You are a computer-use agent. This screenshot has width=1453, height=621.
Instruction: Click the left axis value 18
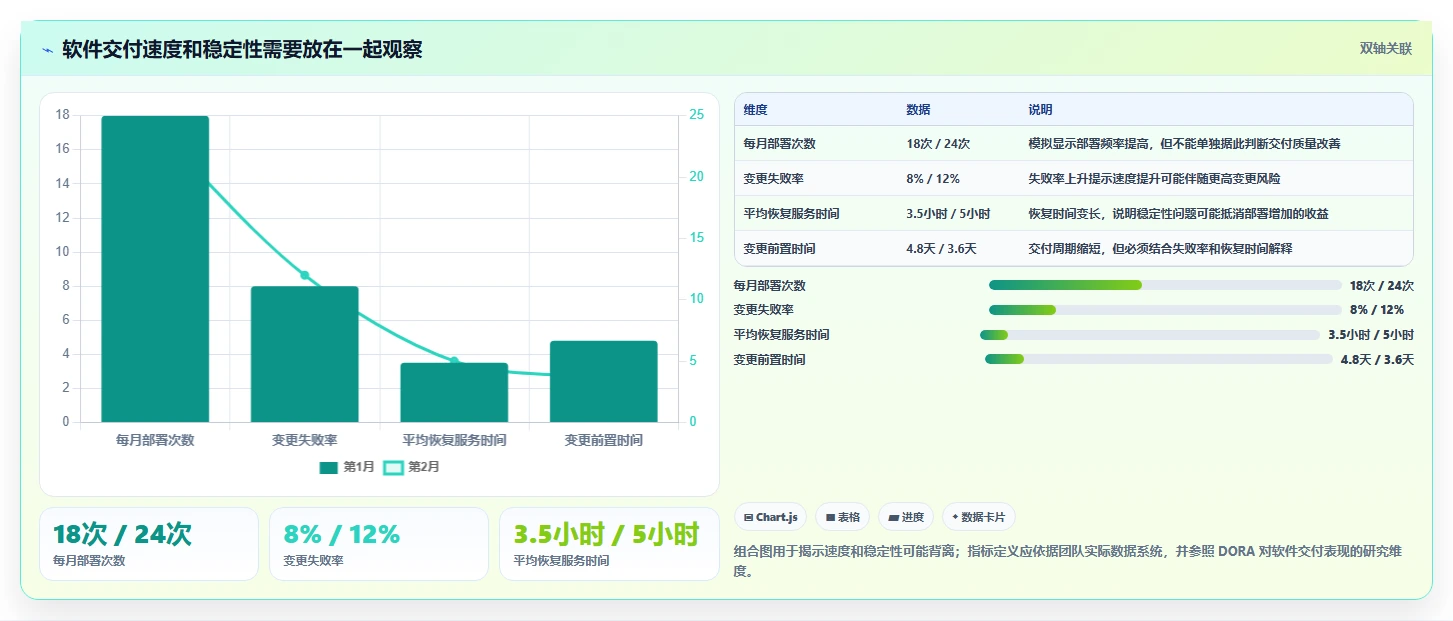coord(62,115)
